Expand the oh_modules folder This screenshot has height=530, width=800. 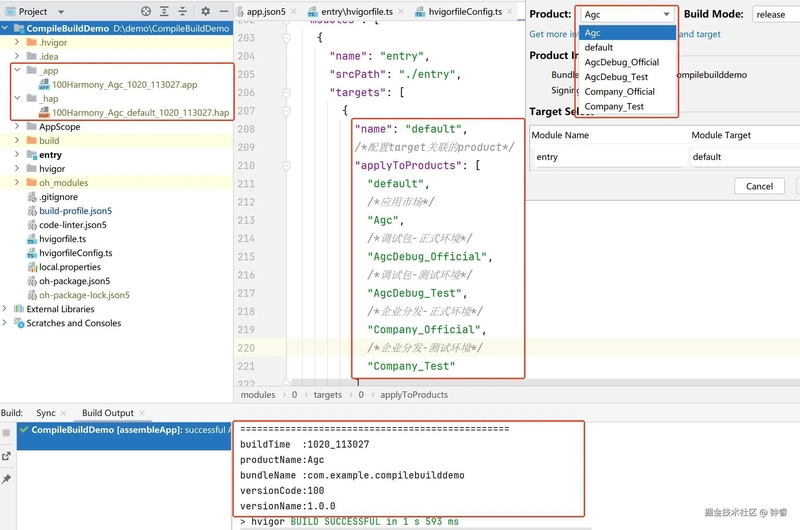point(17,182)
